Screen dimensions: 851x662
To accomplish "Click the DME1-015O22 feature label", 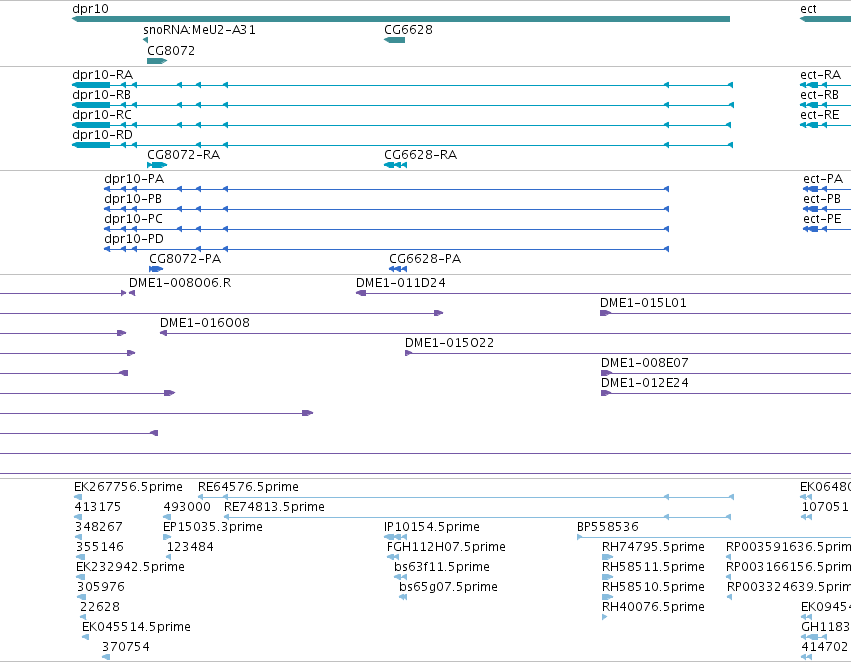I will (449, 343).
